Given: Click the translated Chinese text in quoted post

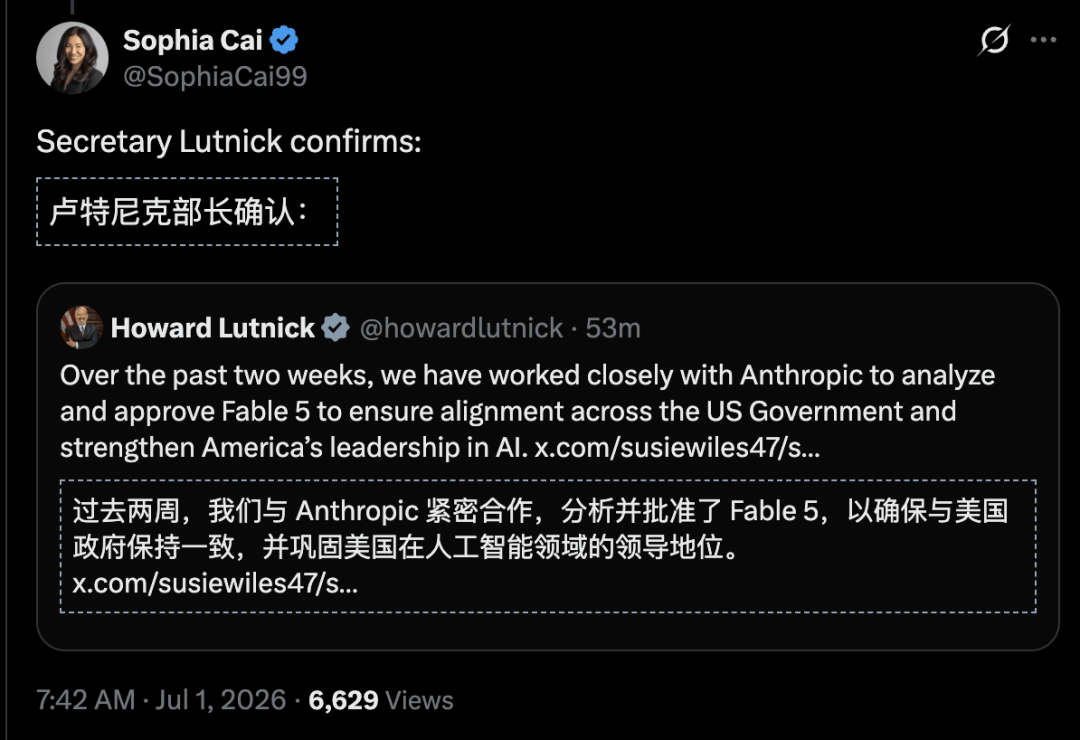Looking at the screenshot, I should pos(548,546).
